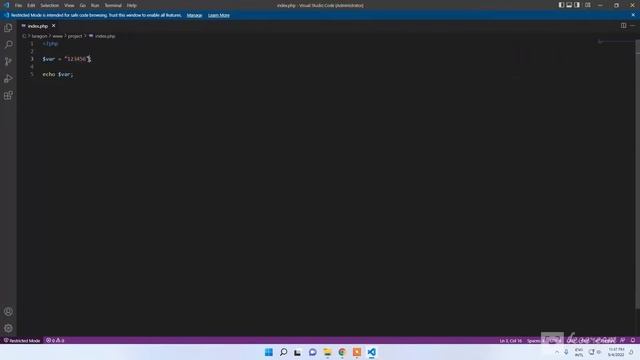640x360 pixels.
Task: Open the View menu
Action: tap(69, 5)
